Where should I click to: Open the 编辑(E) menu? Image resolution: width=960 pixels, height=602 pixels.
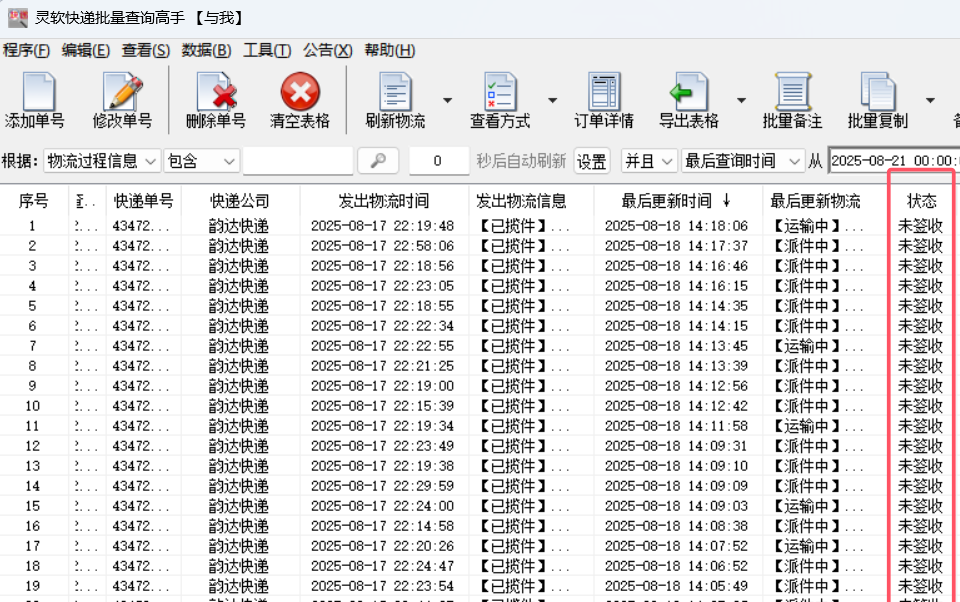coord(86,50)
